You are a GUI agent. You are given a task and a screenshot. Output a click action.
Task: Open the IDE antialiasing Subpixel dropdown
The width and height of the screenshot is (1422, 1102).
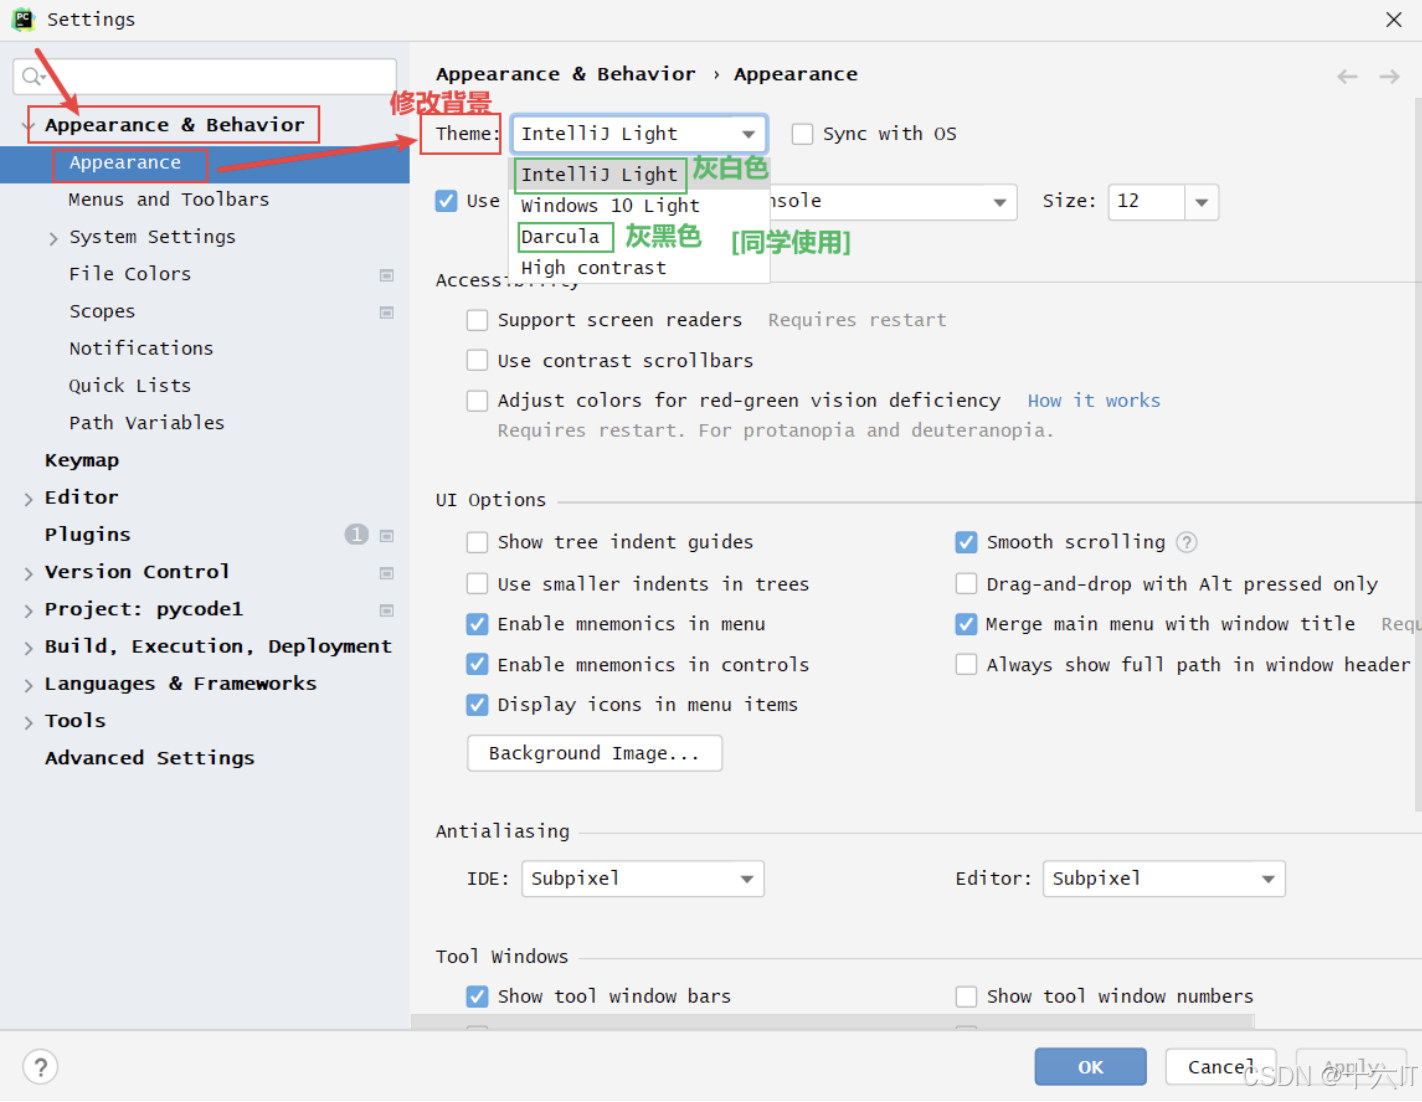tap(643, 878)
